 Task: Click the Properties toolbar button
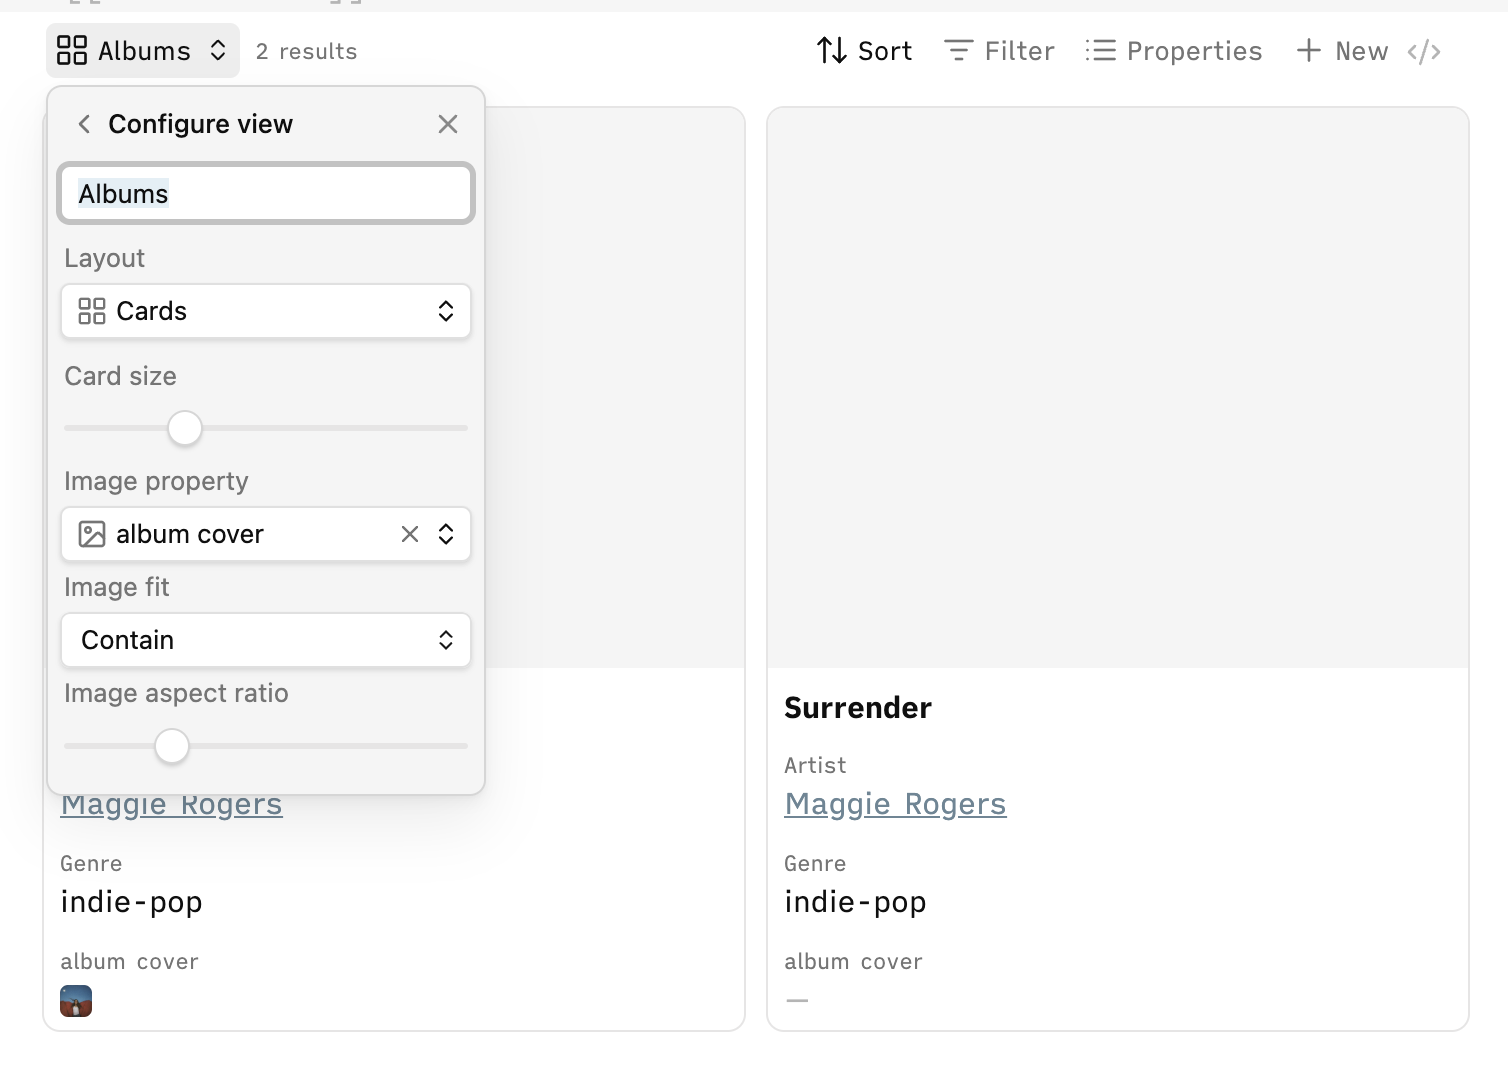(1174, 51)
